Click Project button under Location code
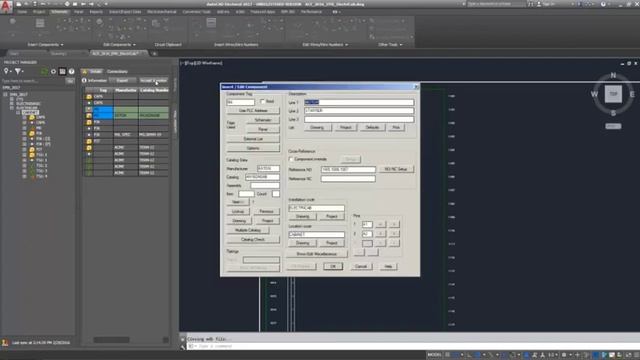 pyautogui.click(x=331, y=243)
